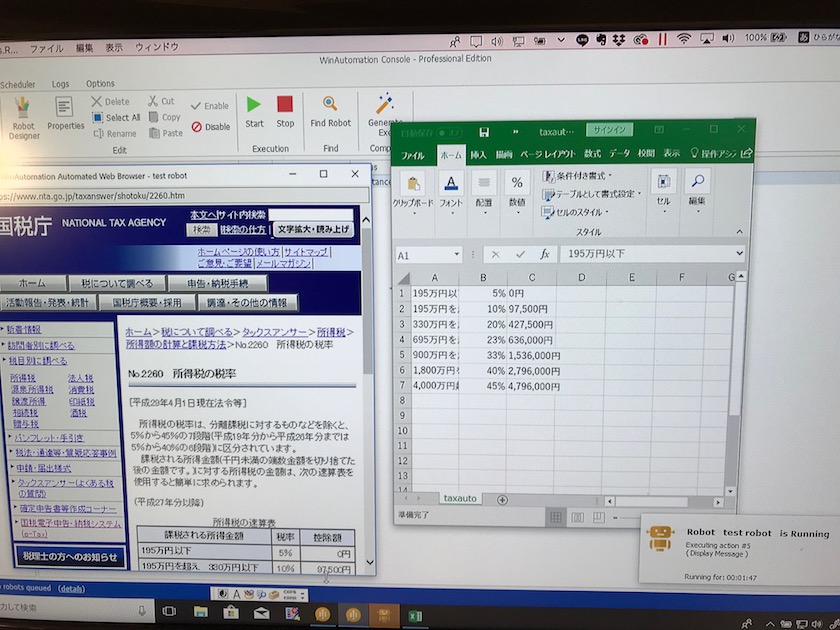Click the 申告・納税手続 navigation button
Screen dimensions: 840x630
[218, 282]
